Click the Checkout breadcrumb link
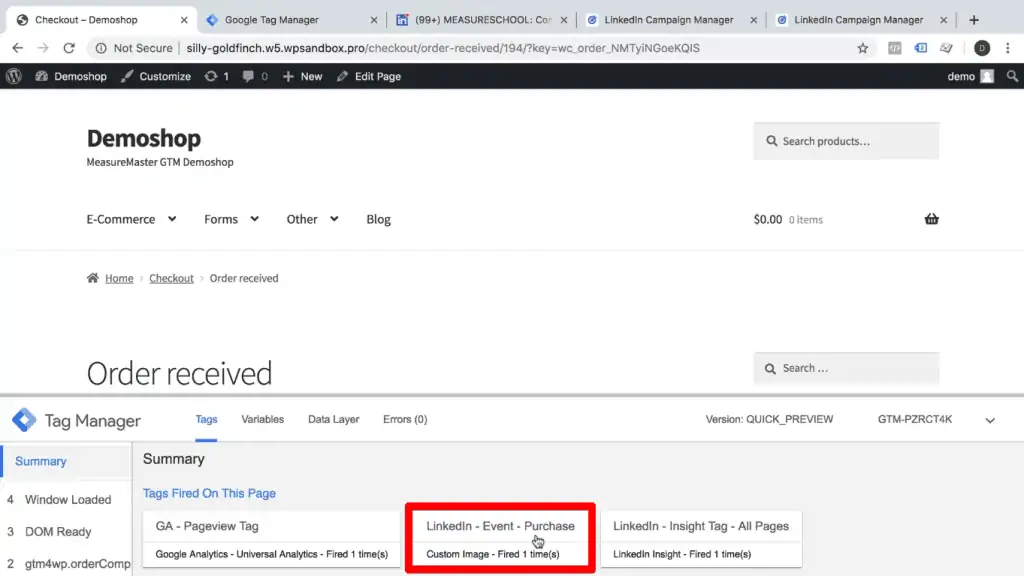 (x=171, y=278)
